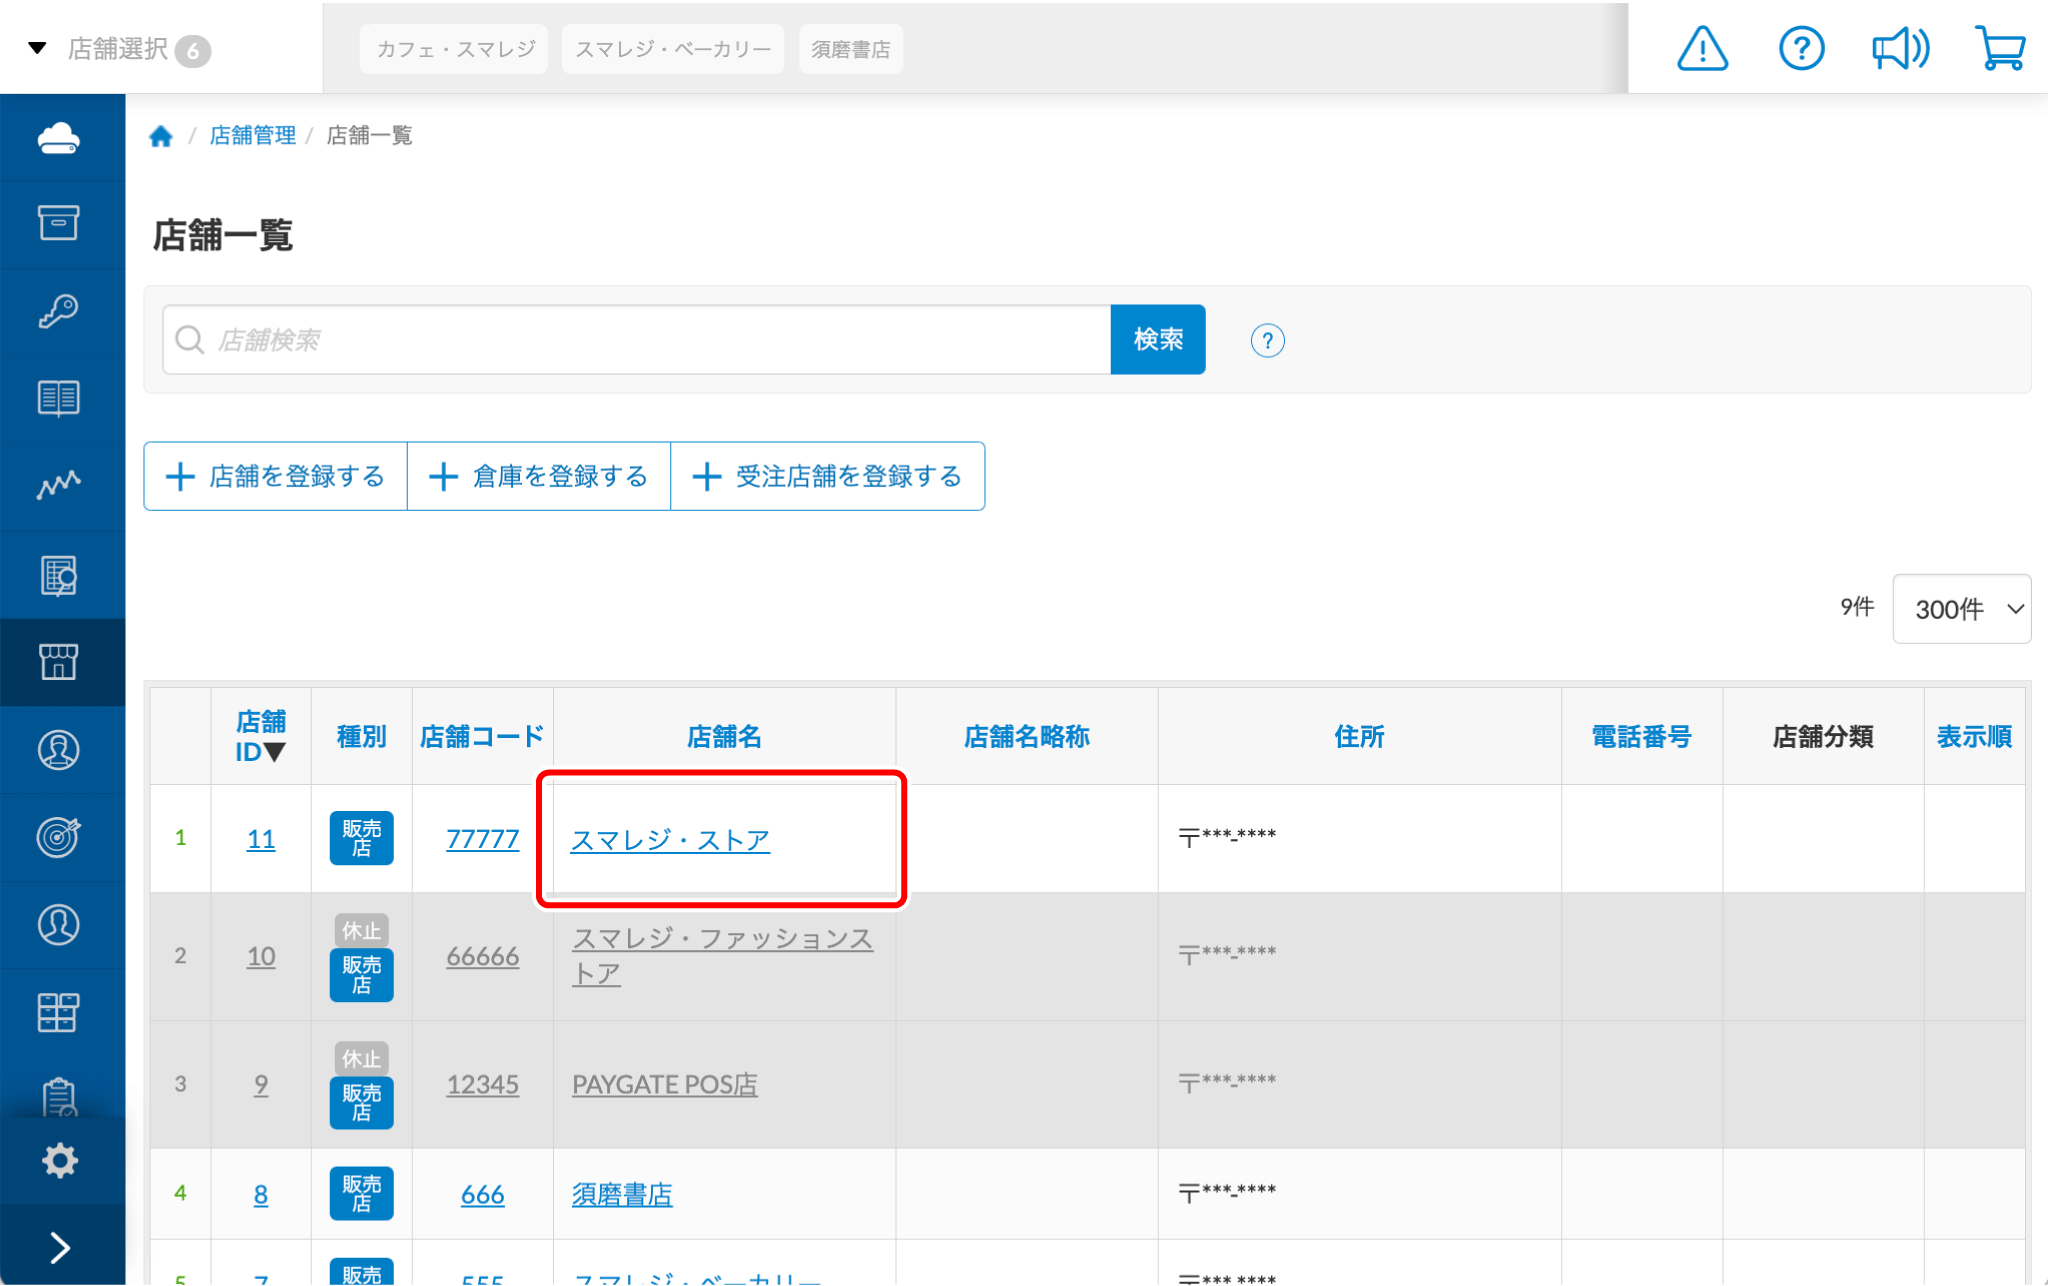2048x1286 pixels.
Task: Open the 300件 page size dropdown
Action: click(x=1961, y=609)
